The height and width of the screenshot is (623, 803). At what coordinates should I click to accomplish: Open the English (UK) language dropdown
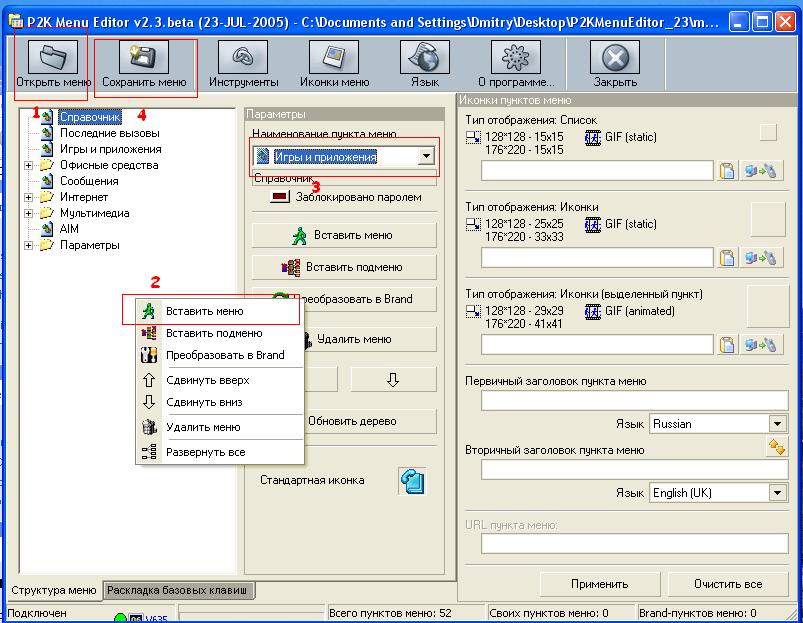point(777,493)
